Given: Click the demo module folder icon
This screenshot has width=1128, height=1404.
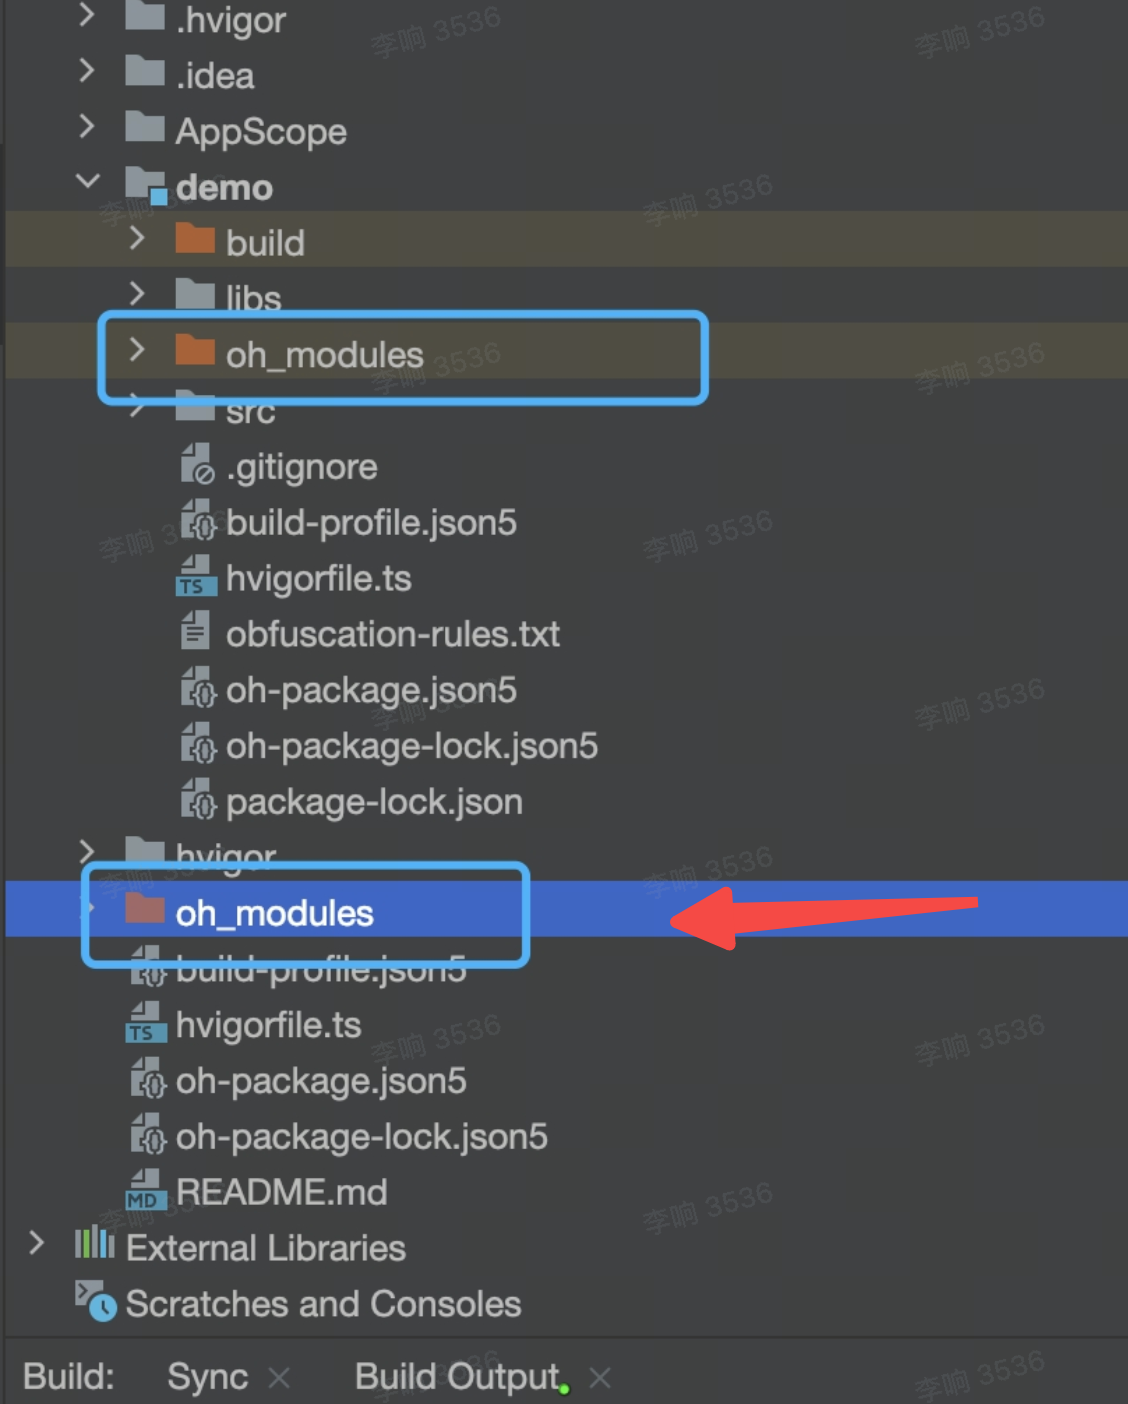Looking at the screenshot, I should pyautogui.click(x=146, y=186).
